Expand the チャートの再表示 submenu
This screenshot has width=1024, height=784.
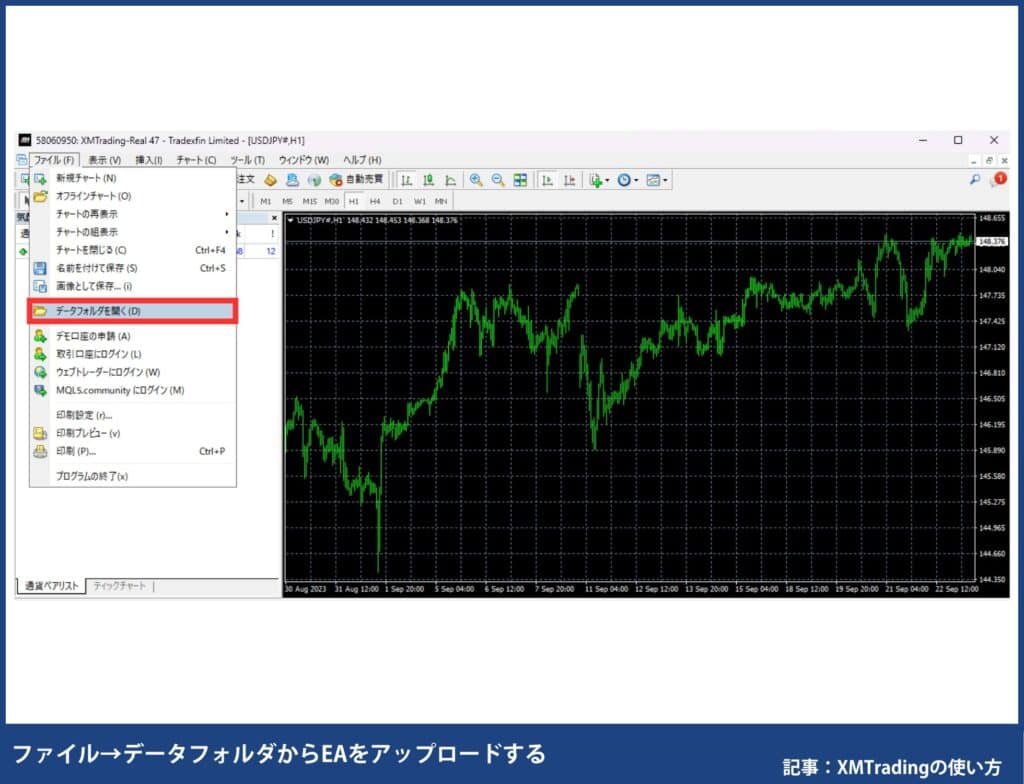[133, 214]
